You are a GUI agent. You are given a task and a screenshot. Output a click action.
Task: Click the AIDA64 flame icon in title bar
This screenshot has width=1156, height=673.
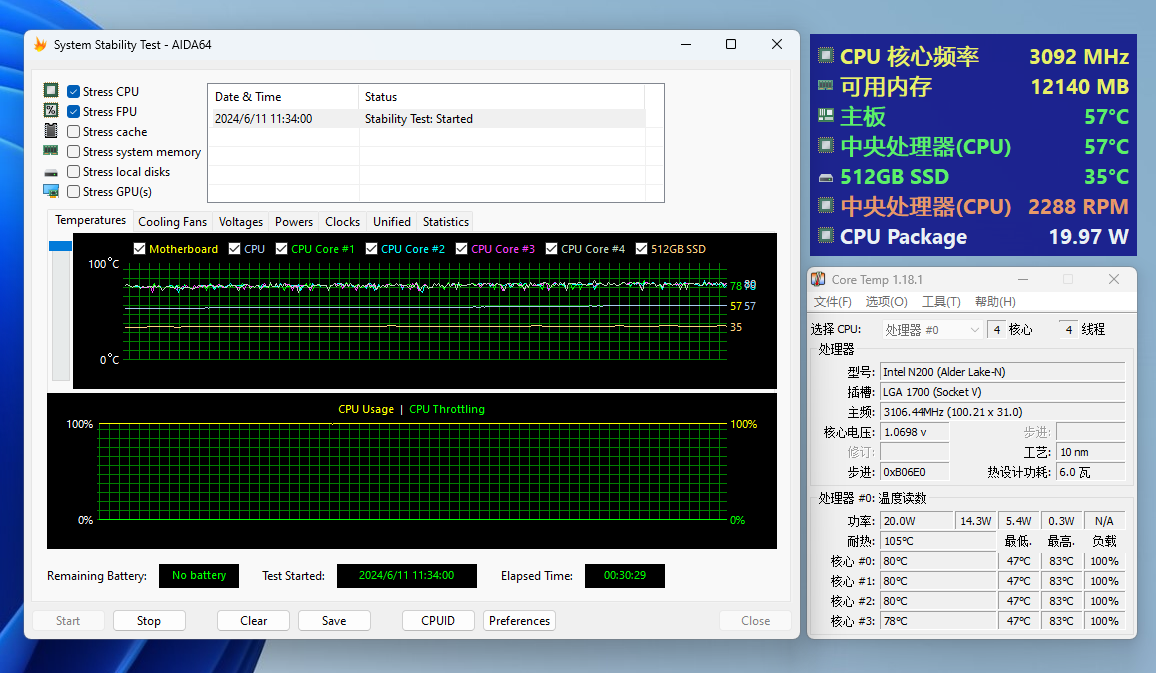(x=40, y=44)
